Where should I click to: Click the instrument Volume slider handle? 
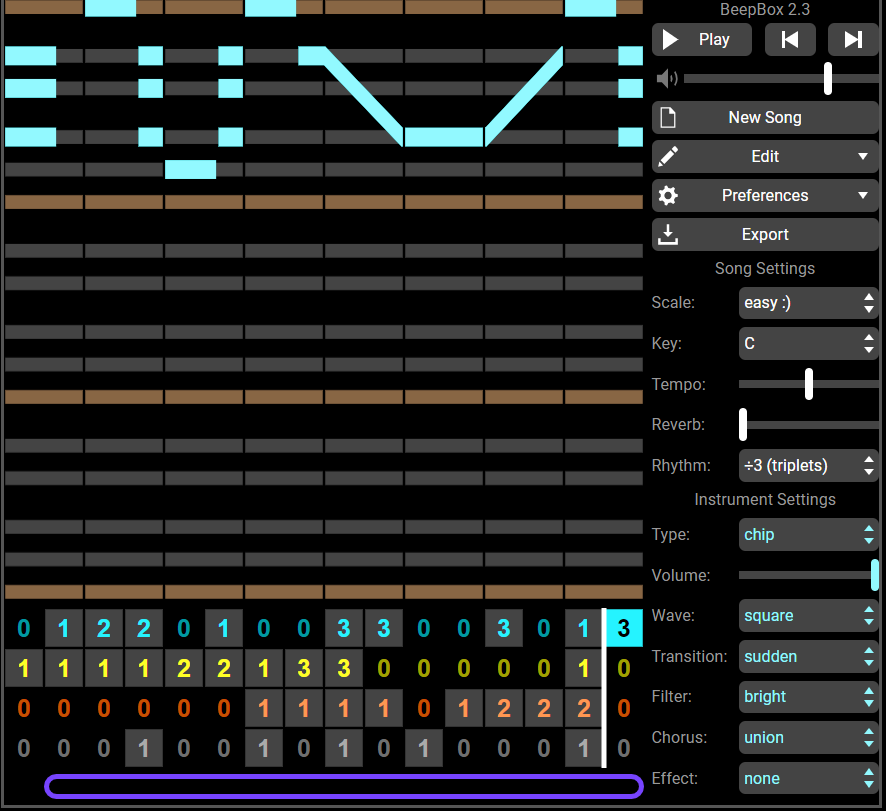[x=875, y=575]
